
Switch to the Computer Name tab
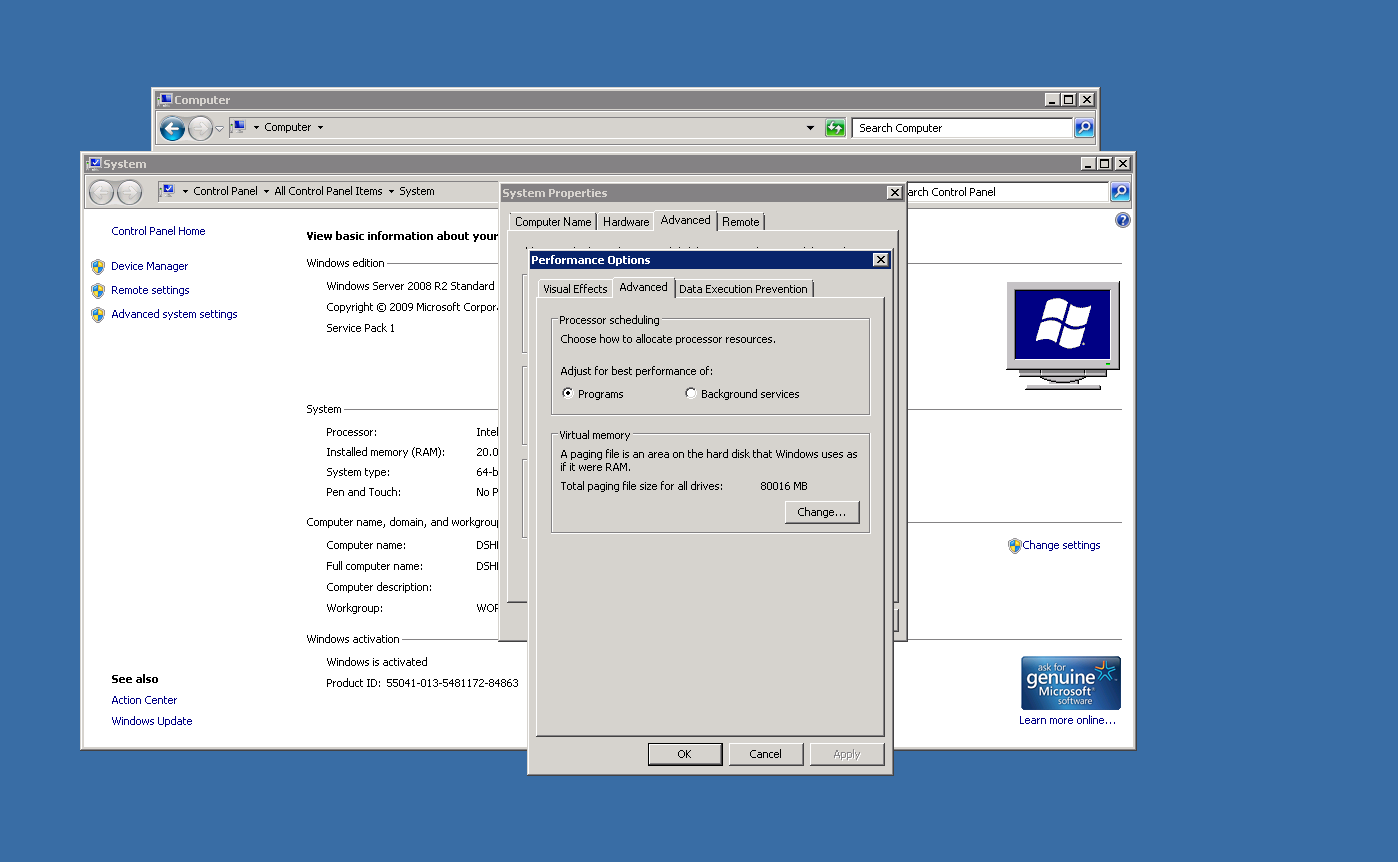(552, 221)
